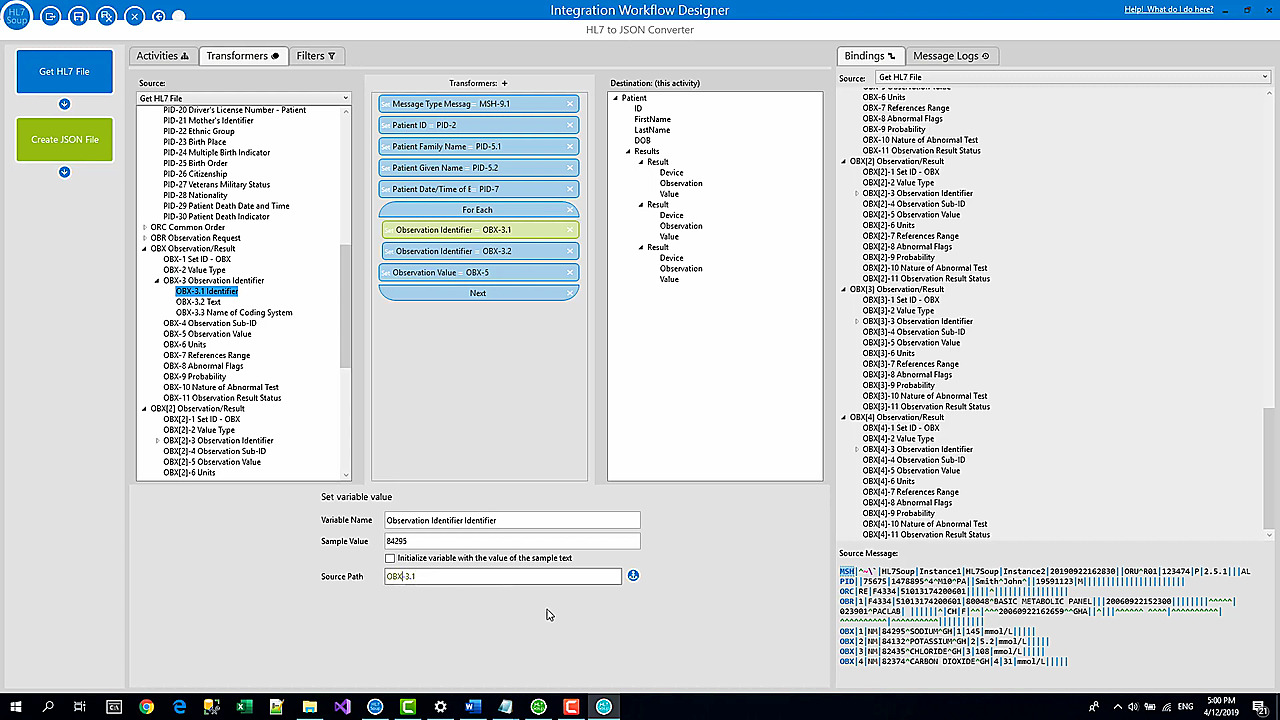Click the round X cancel toolbar icon

tap(135, 16)
